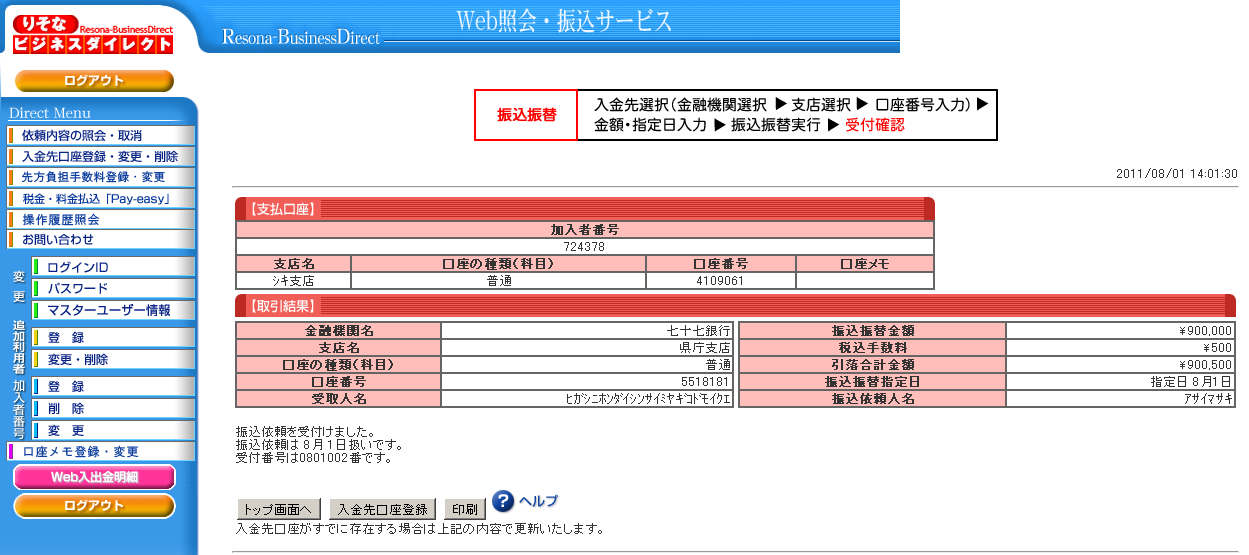Click the 振込振替 red-bordered label
The height and width of the screenshot is (555, 1249).
(x=526, y=115)
